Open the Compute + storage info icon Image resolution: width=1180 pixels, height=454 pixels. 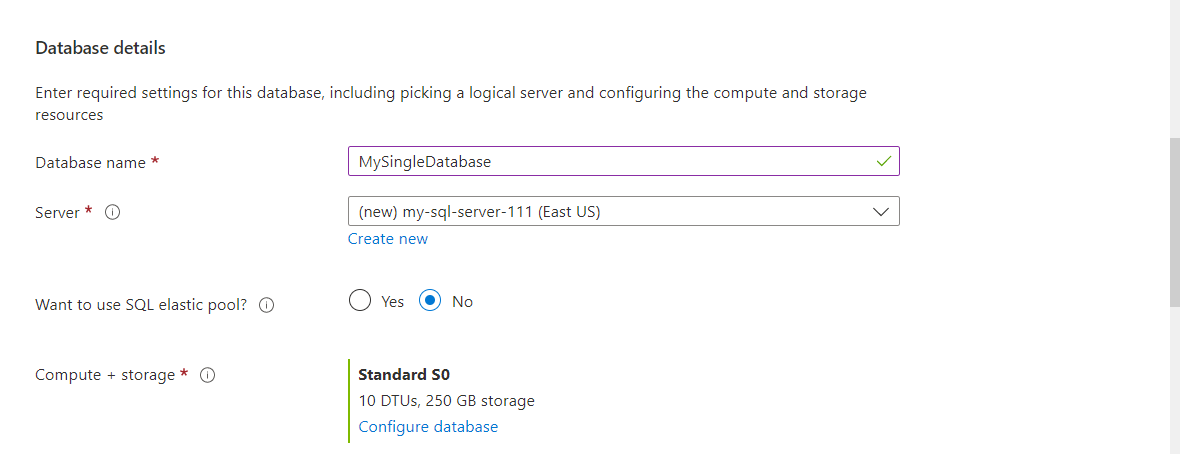tap(208, 374)
